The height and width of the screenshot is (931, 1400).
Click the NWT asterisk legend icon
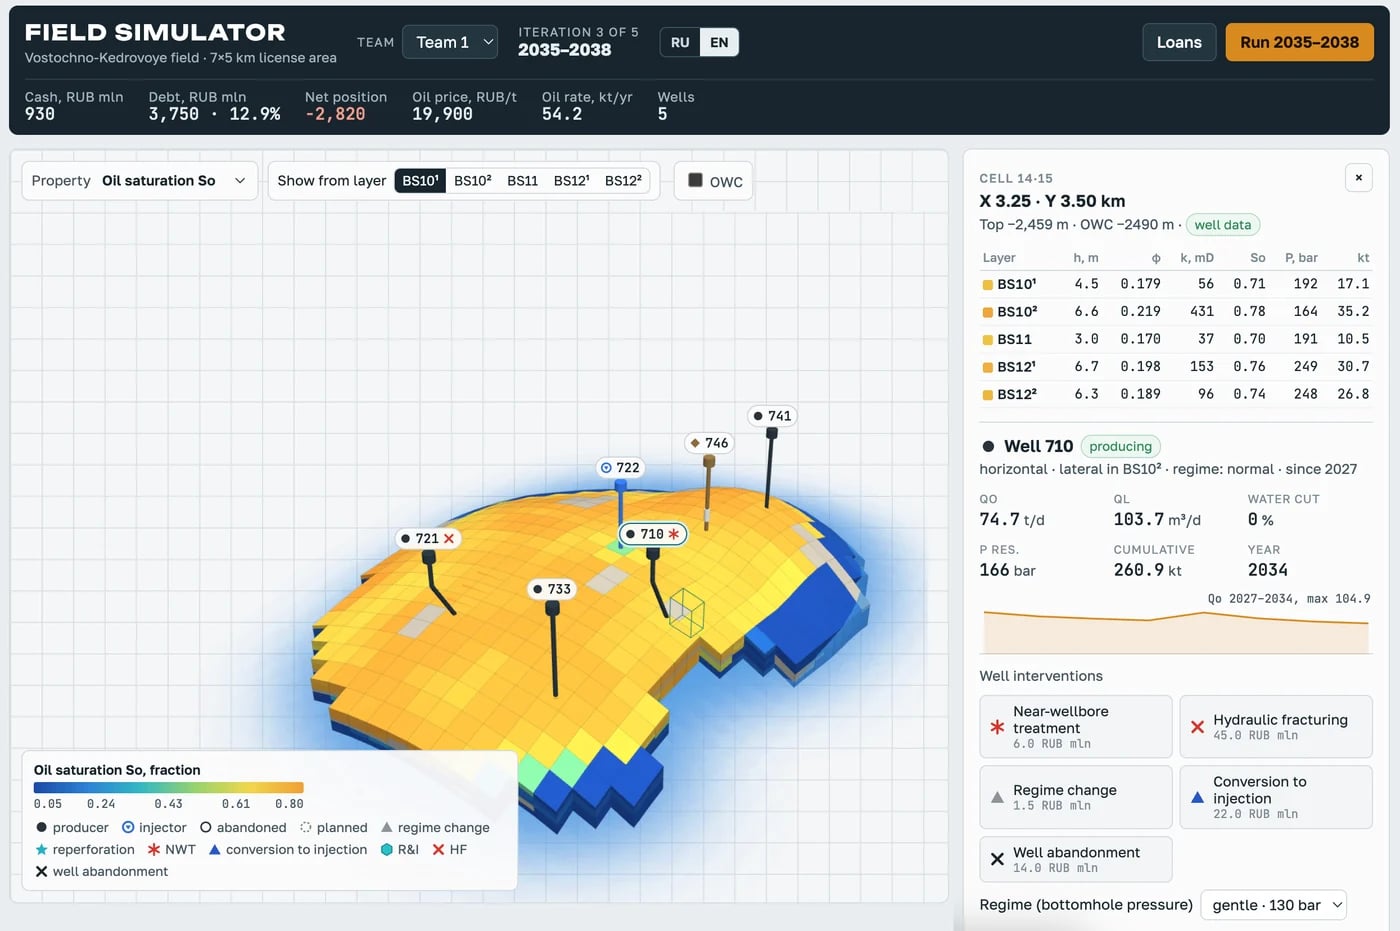[x=154, y=849]
